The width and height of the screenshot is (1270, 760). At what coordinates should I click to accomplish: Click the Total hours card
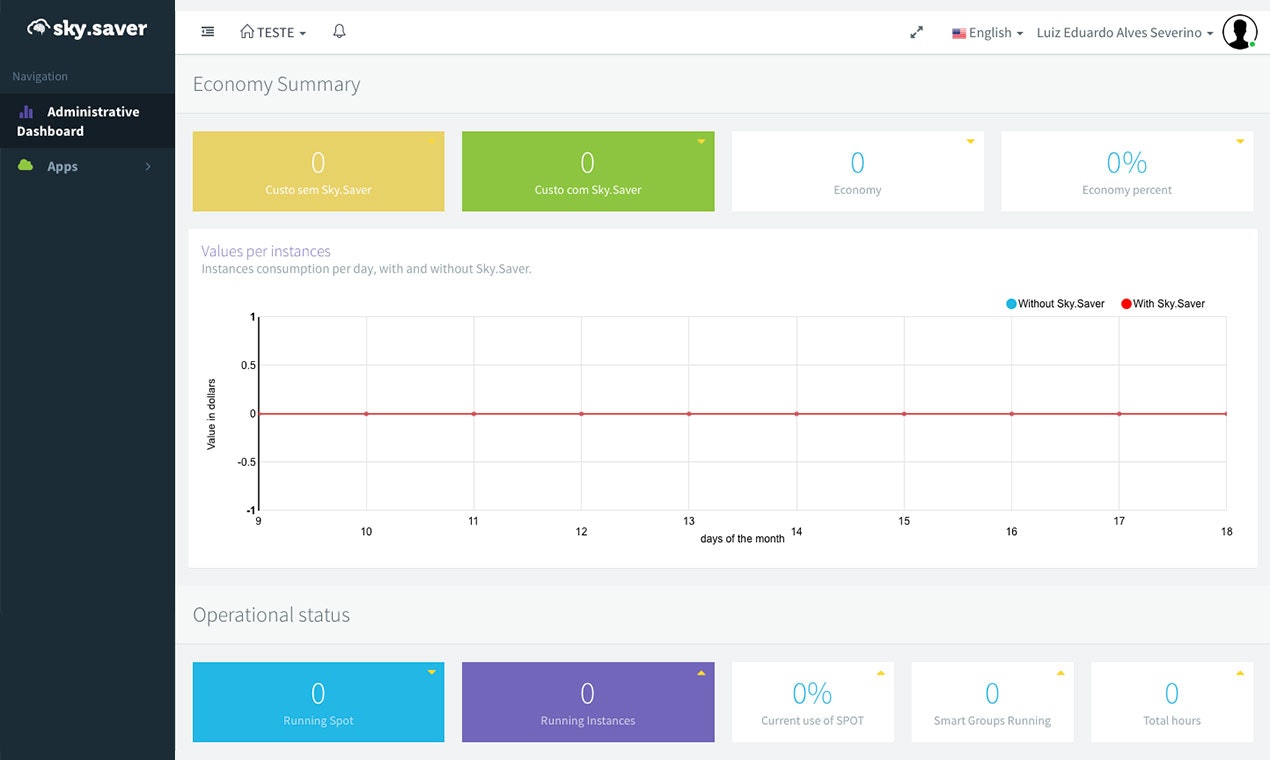point(1172,702)
